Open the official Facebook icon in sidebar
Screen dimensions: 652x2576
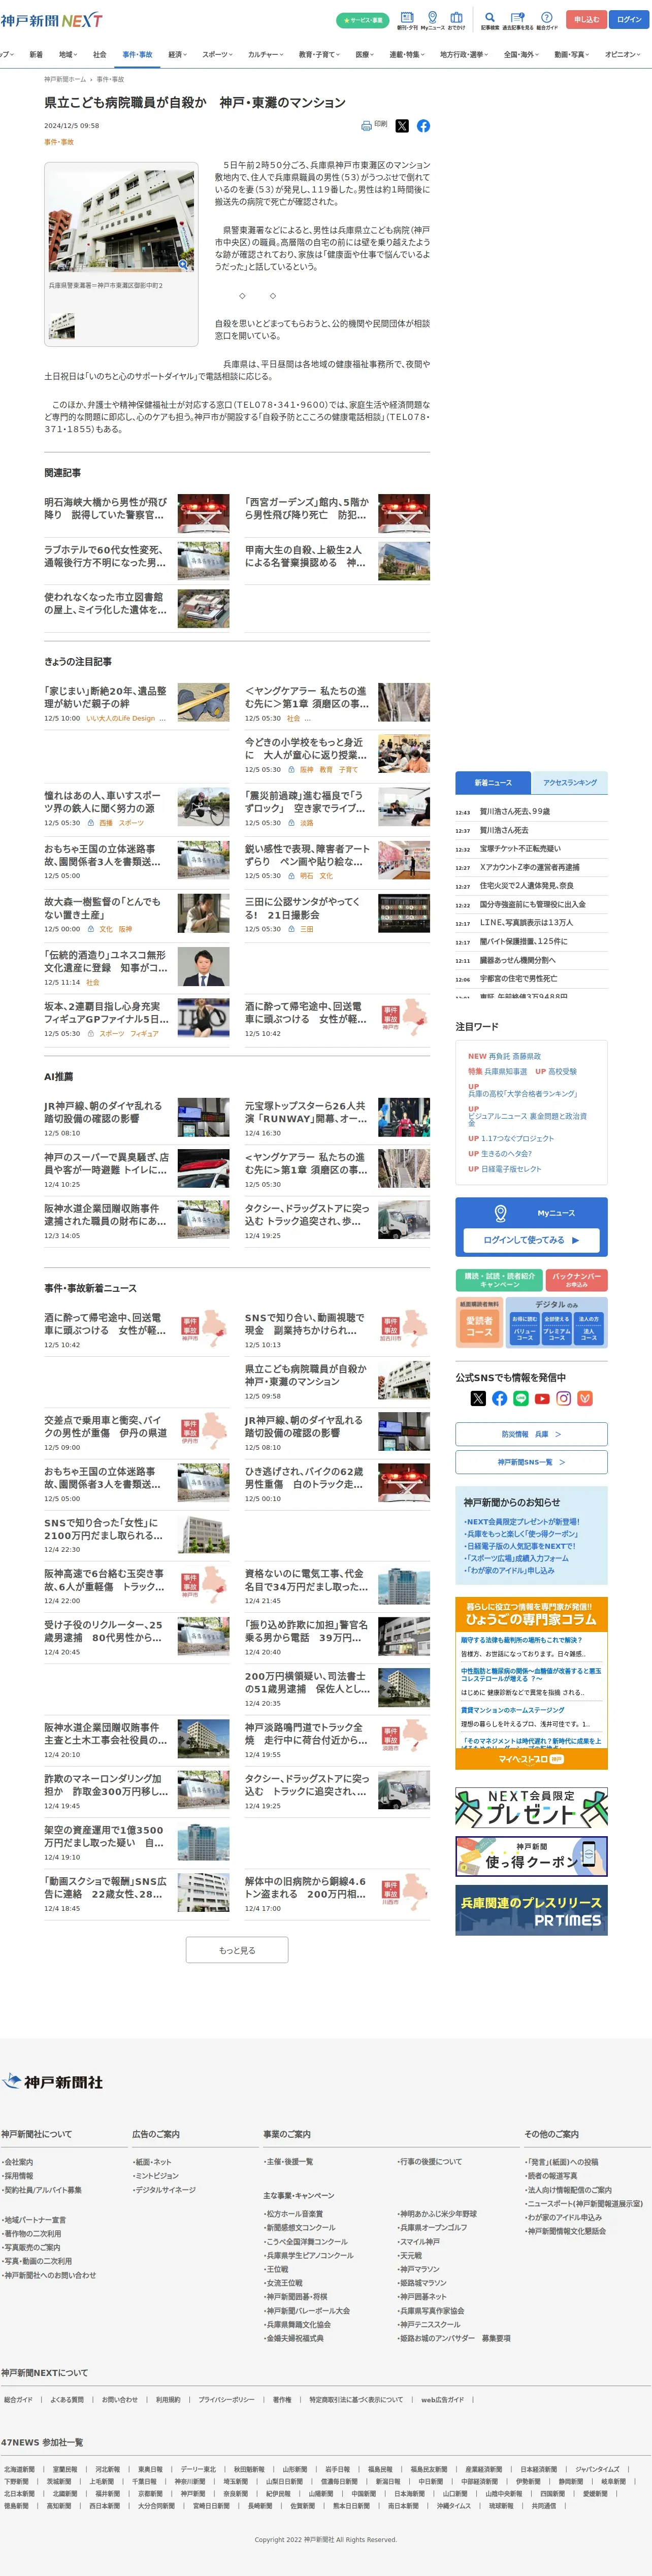(499, 1398)
